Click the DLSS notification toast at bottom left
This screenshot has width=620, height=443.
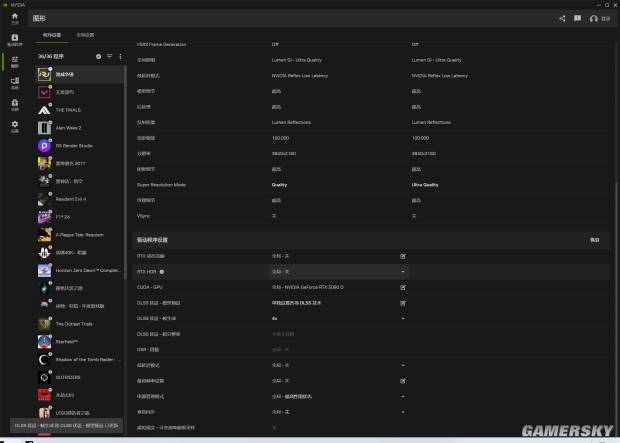(x=66, y=426)
